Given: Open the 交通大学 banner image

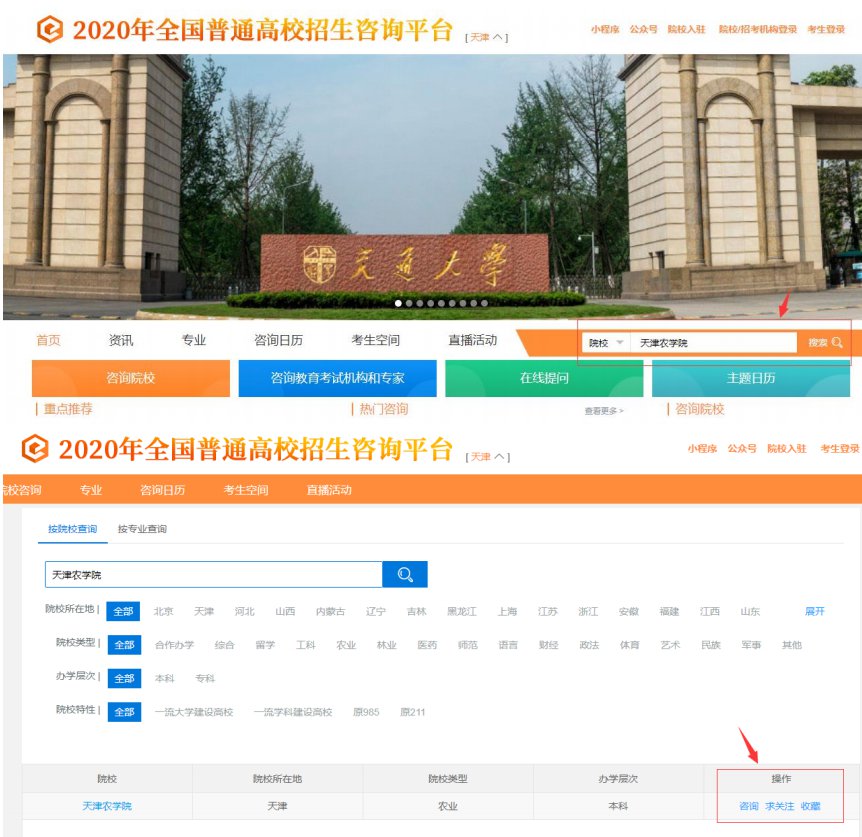Looking at the screenshot, I should coord(431,186).
